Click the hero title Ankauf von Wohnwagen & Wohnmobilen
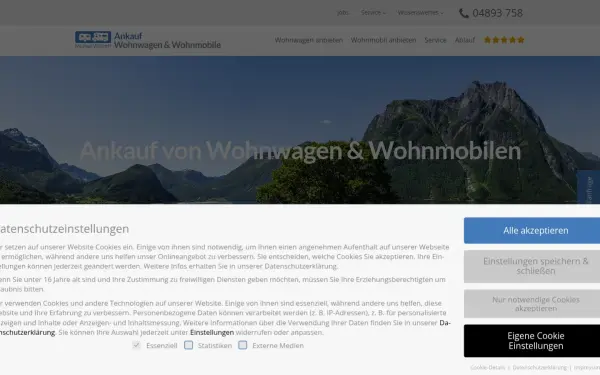 point(300,151)
